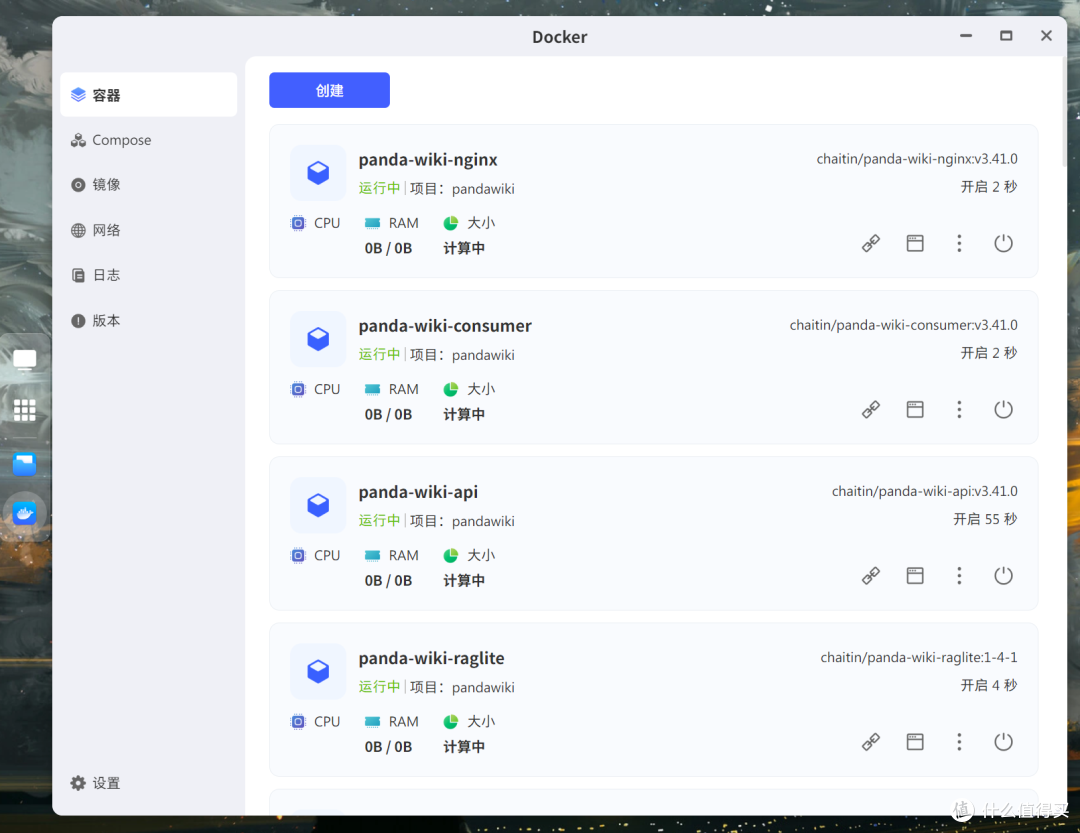The width and height of the screenshot is (1080, 833).
Task: Click 大小 pie icon in panda-wiki-nginx
Action: (450, 223)
